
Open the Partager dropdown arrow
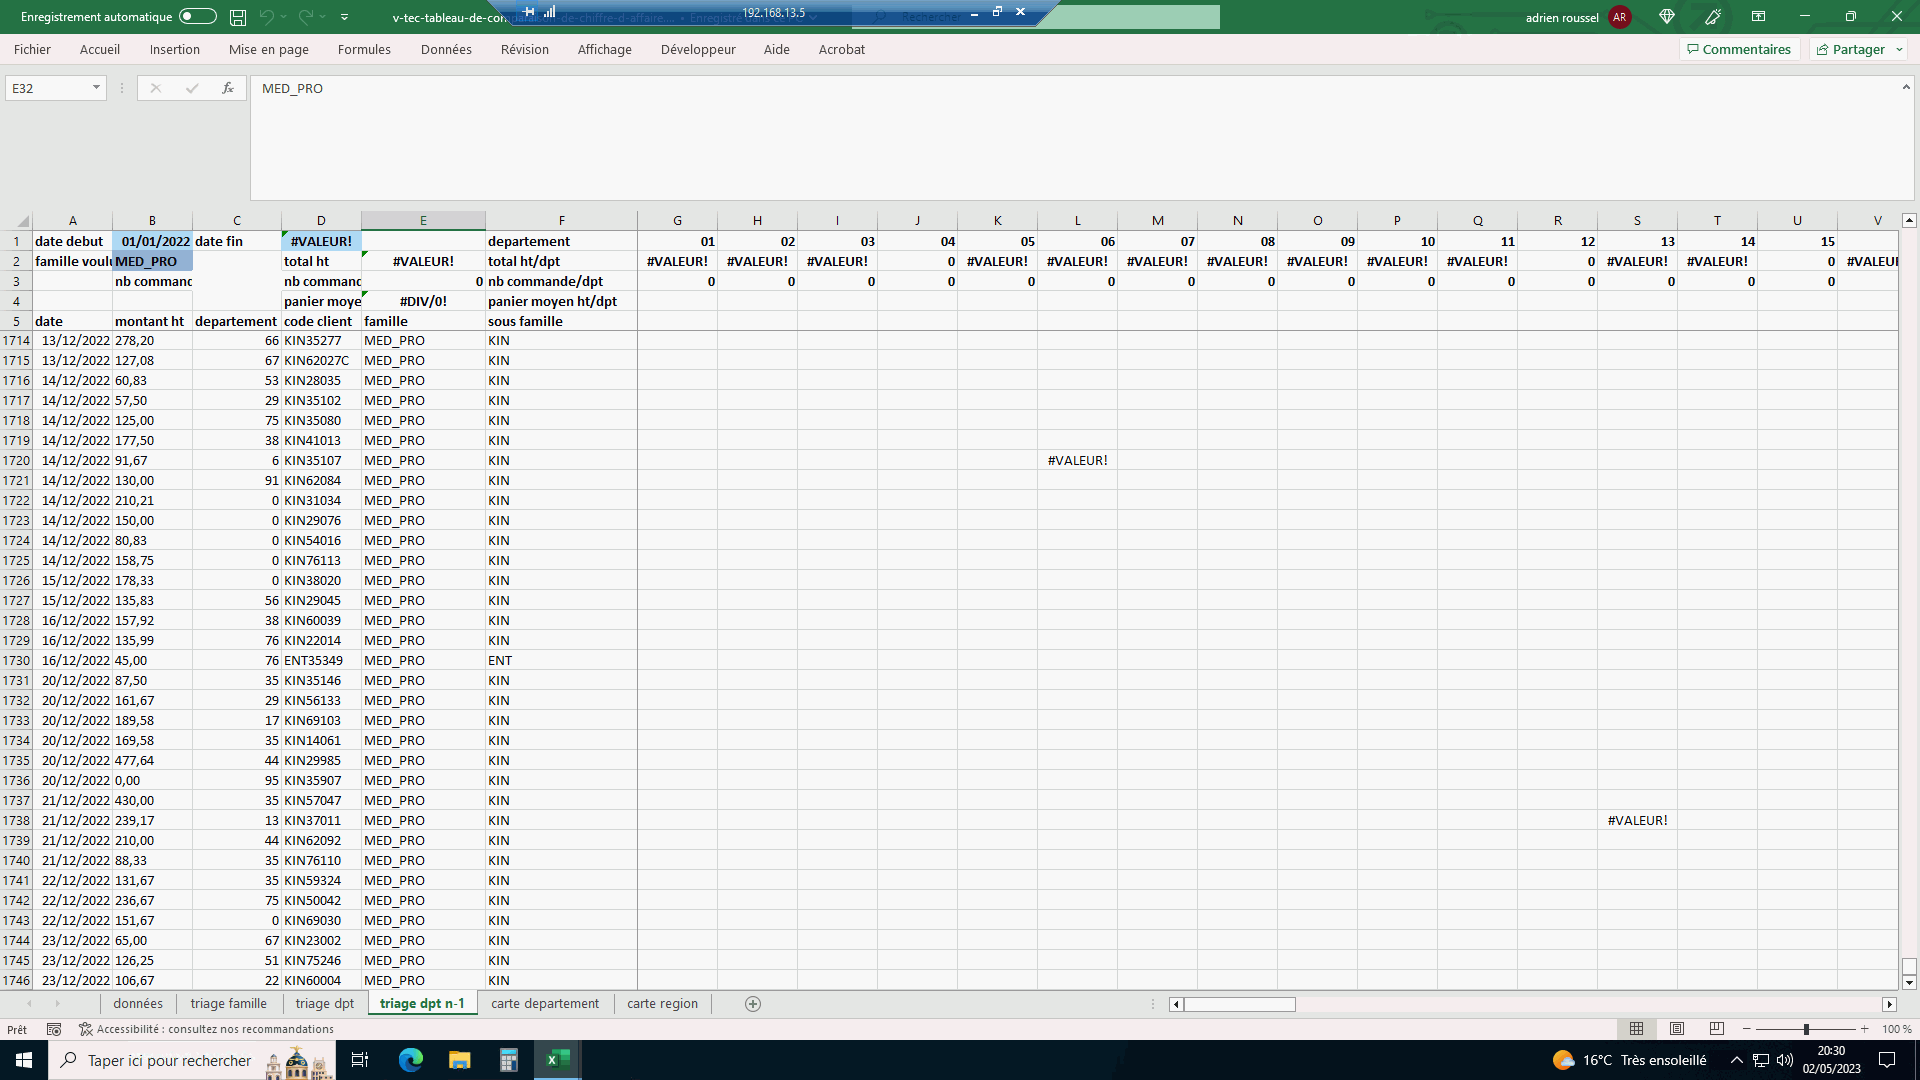(x=1899, y=49)
